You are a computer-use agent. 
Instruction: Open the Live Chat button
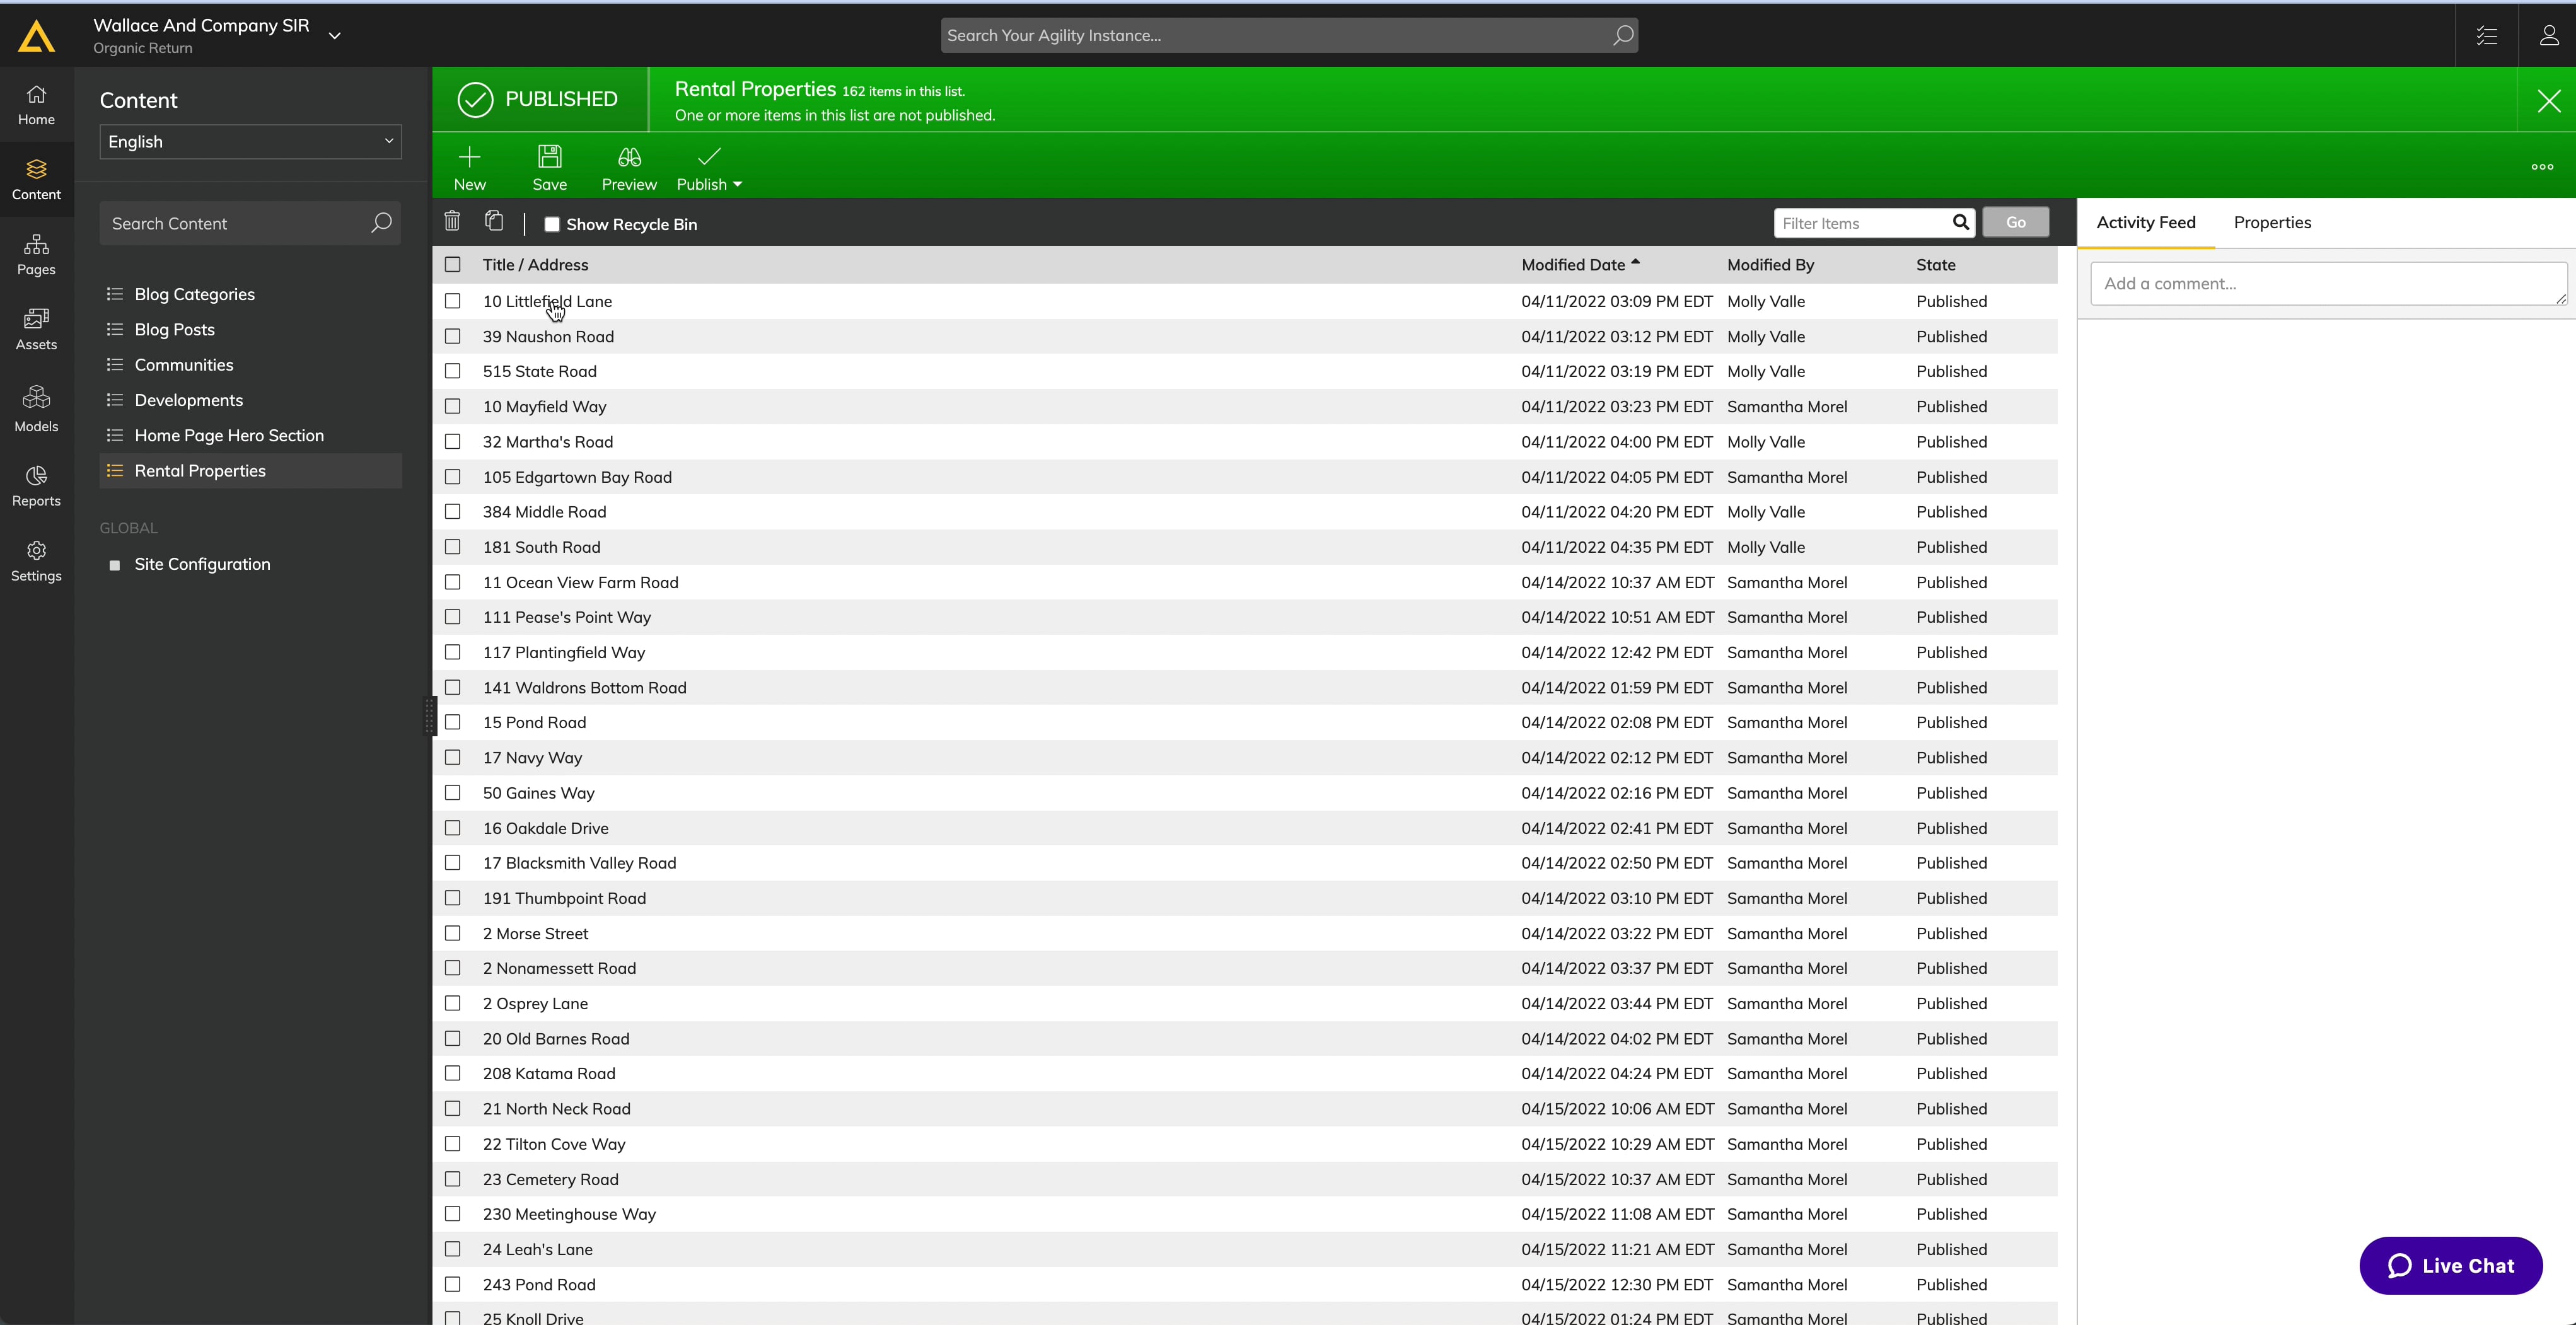pos(2450,1265)
